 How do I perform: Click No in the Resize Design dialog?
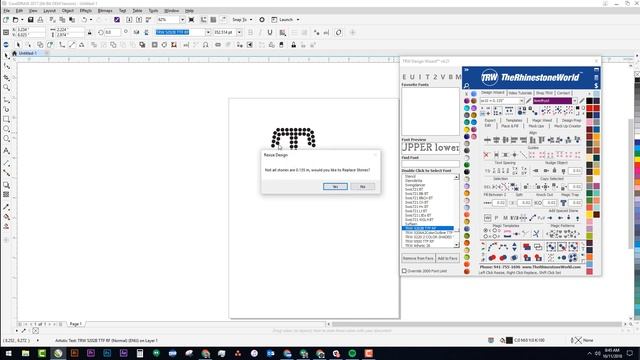tap(362, 187)
